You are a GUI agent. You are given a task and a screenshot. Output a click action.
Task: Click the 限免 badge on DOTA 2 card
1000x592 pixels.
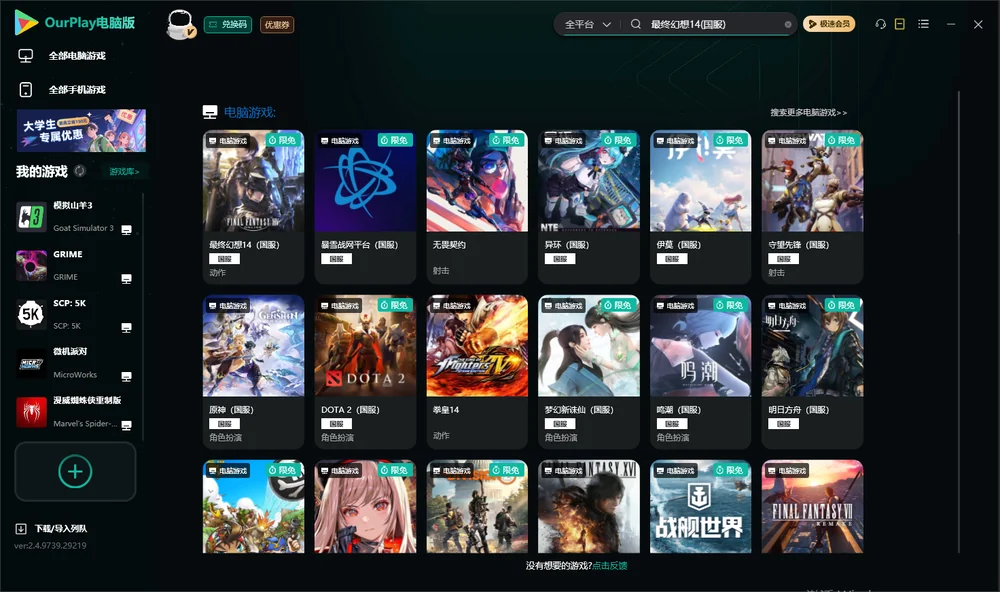tap(395, 306)
